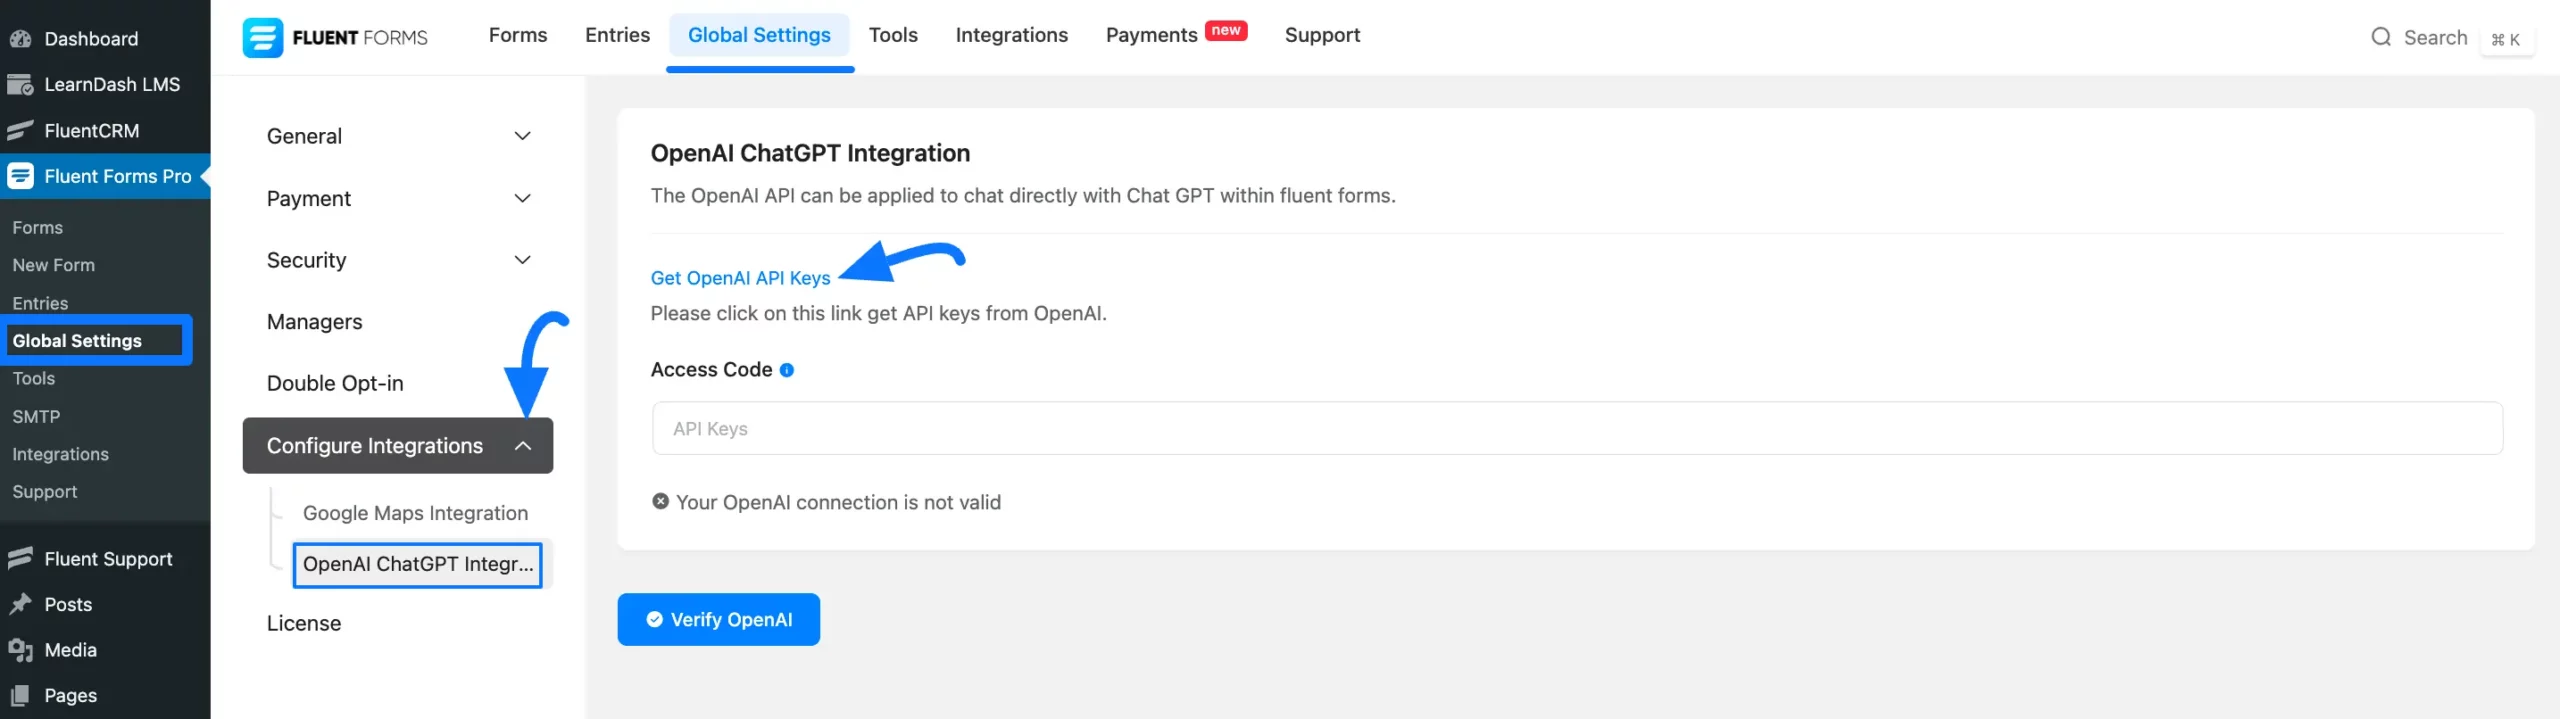Click the LearnDash LMS sidebar icon
The width and height of the screenshot is (2560, 719).
[20, 85]
